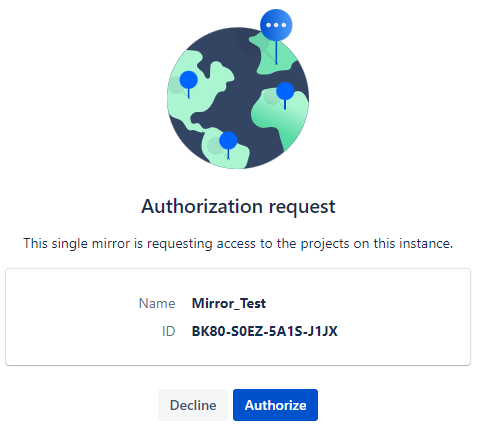Click the bottom green continent on the globe
Viewport: 478px width, 424px height.
pyautogui.click(x=223, y=152)
